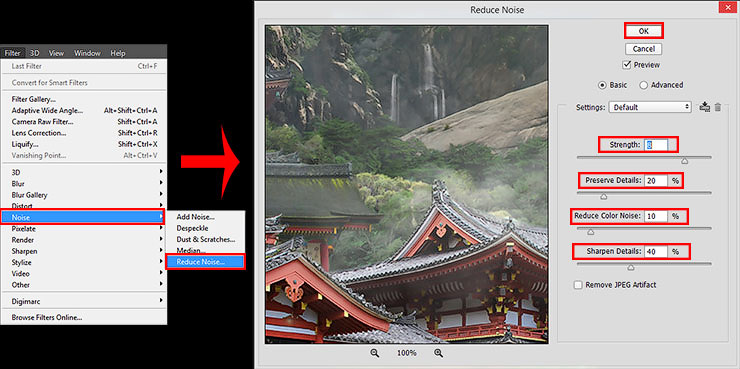Screen dimensions: 740x369
Task: Open the 3D menu in menu bar
Action: click(34, 53)
